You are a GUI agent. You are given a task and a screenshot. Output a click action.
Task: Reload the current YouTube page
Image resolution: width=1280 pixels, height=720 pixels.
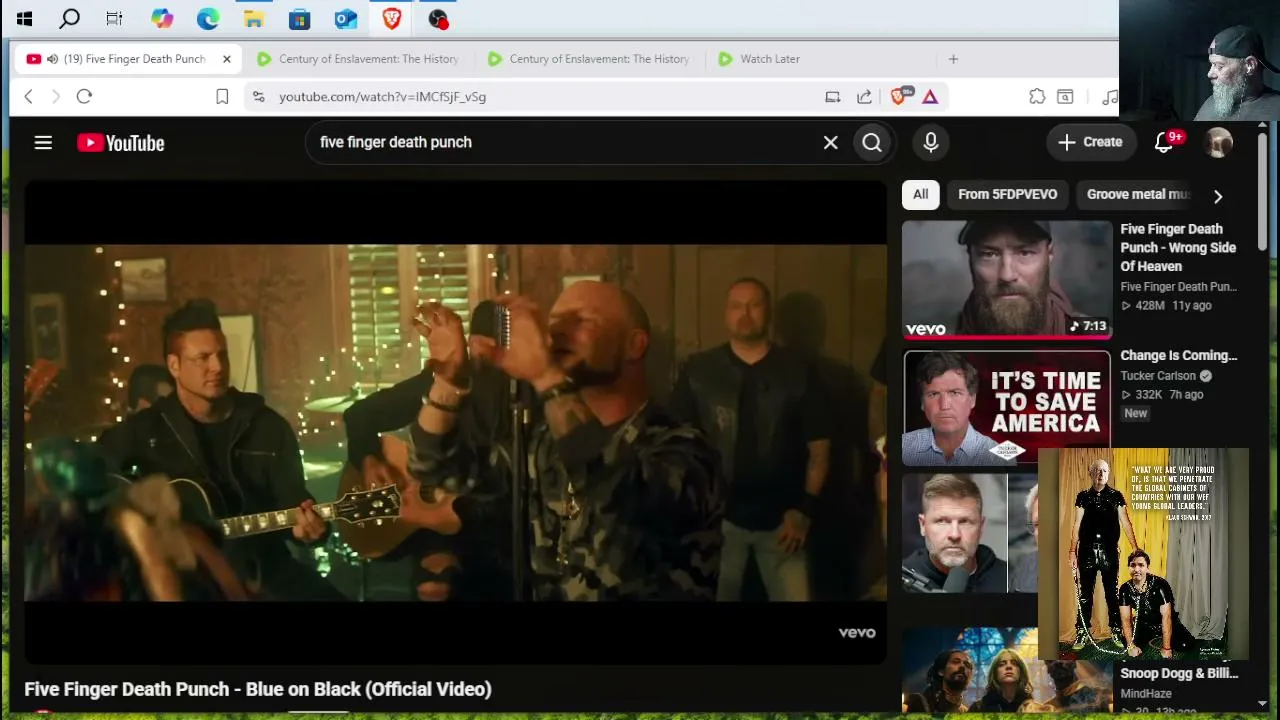pos(84,96)
